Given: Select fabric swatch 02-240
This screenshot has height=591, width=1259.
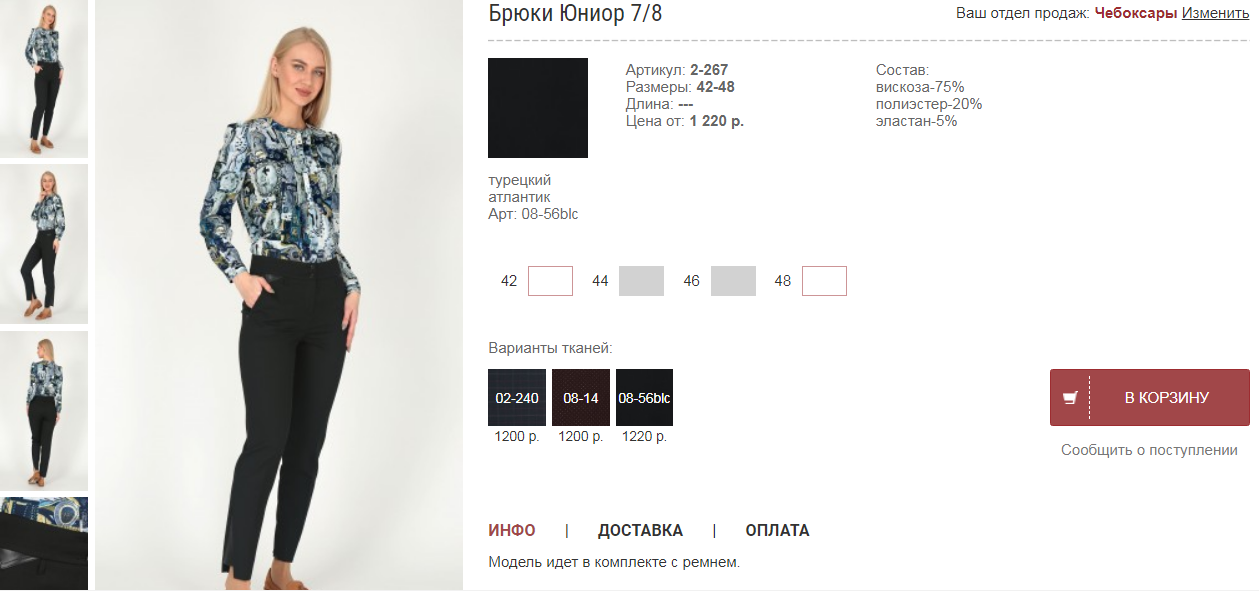Looking at the screenshot, I should (x=517, y=398).
